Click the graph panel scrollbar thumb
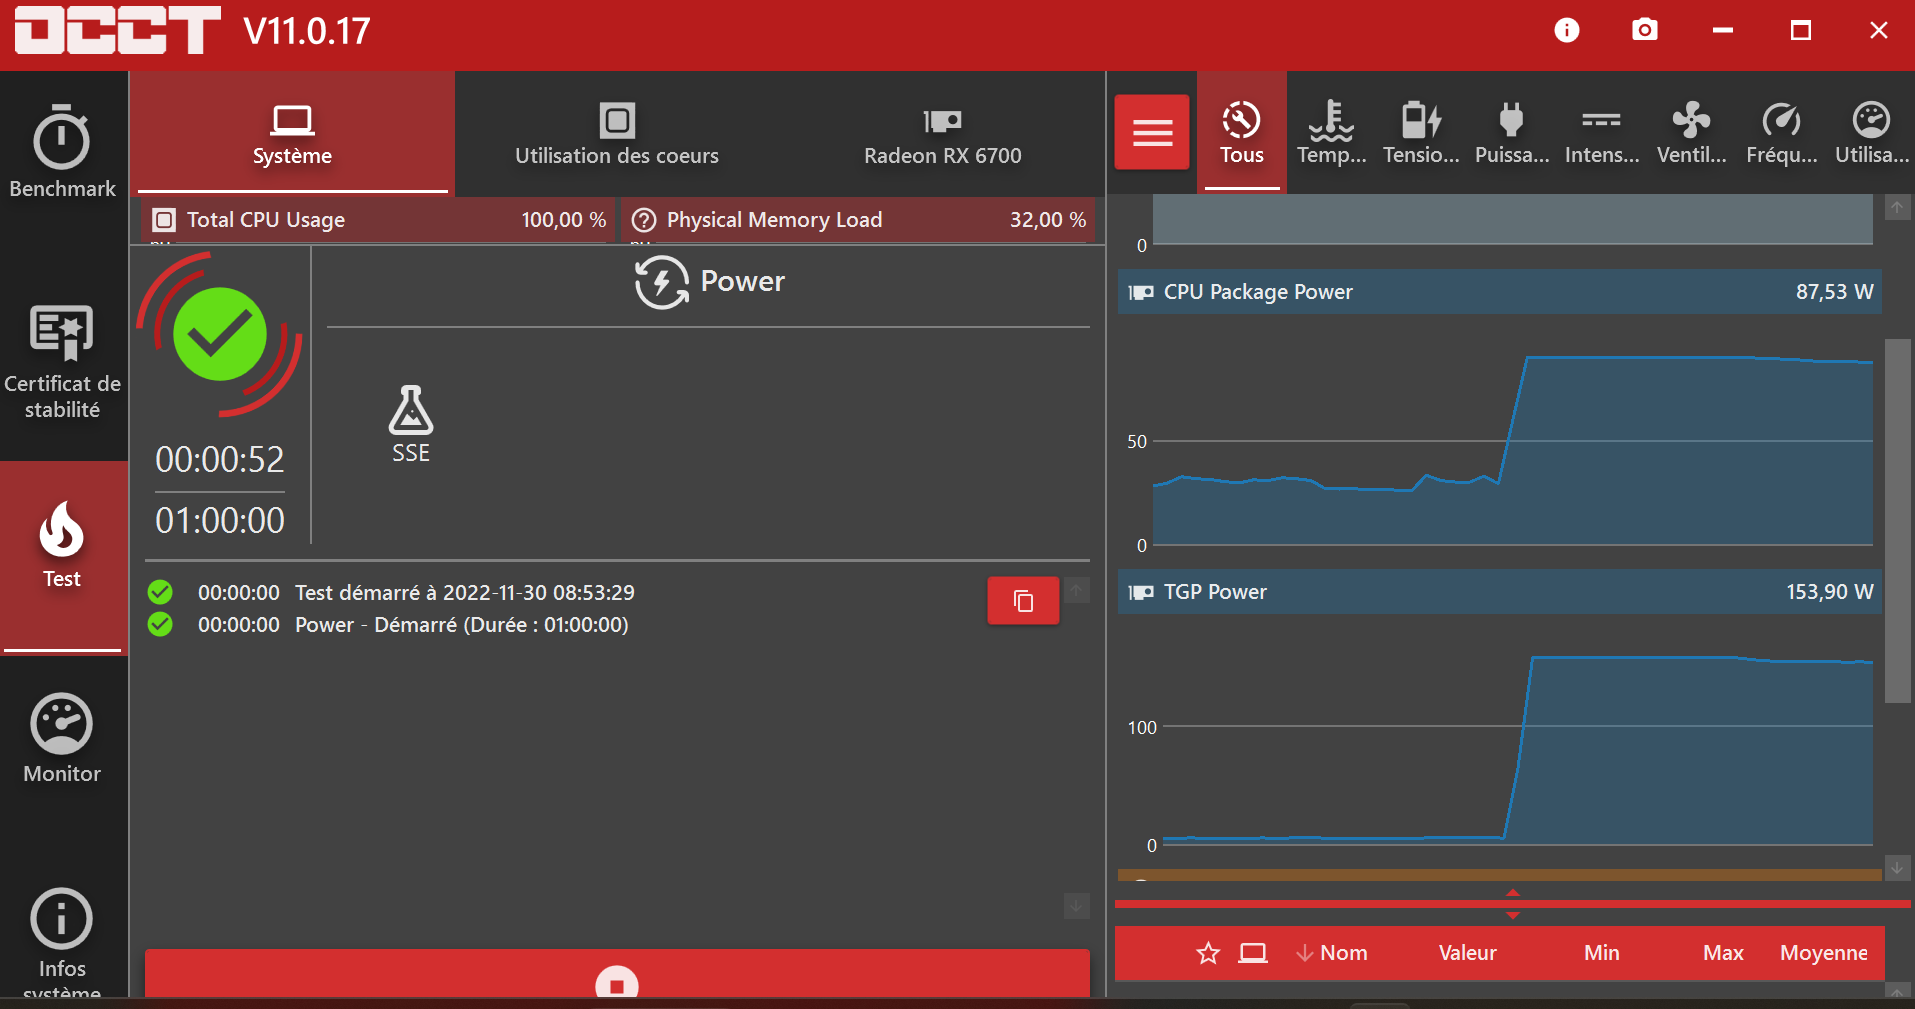1915x1009 pixels. point(1898,520)
